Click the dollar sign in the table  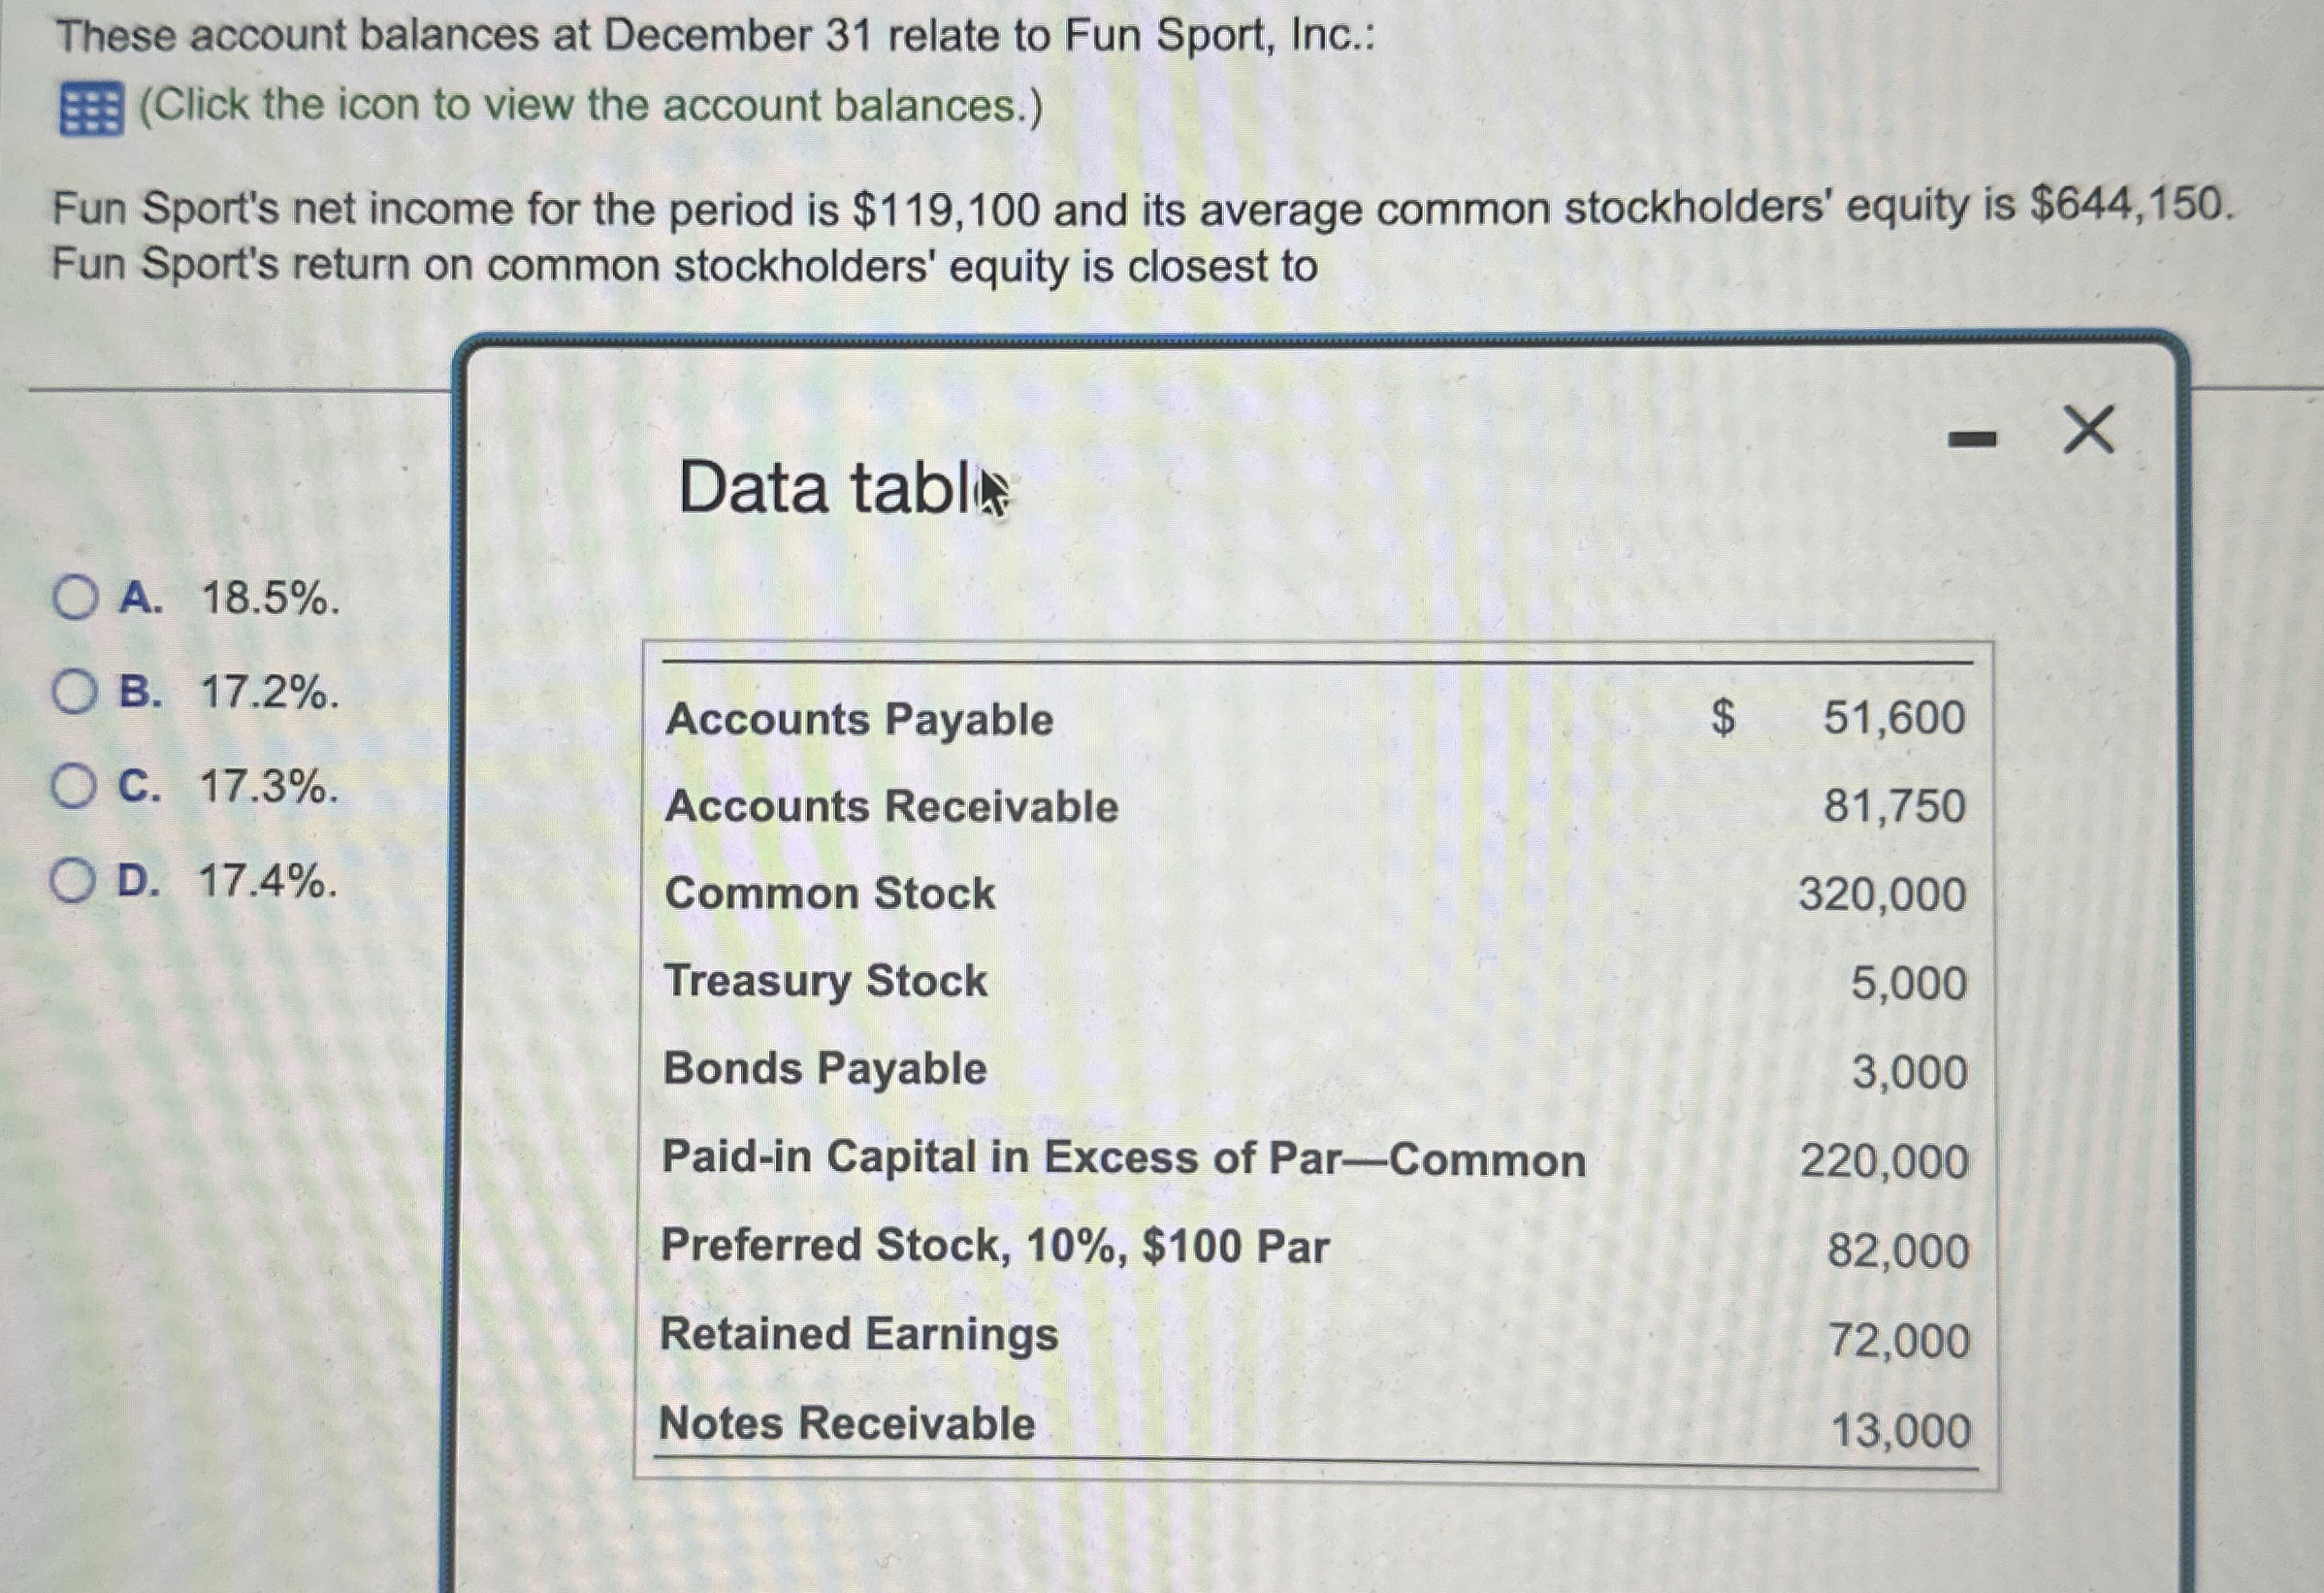click(1722, 717)
